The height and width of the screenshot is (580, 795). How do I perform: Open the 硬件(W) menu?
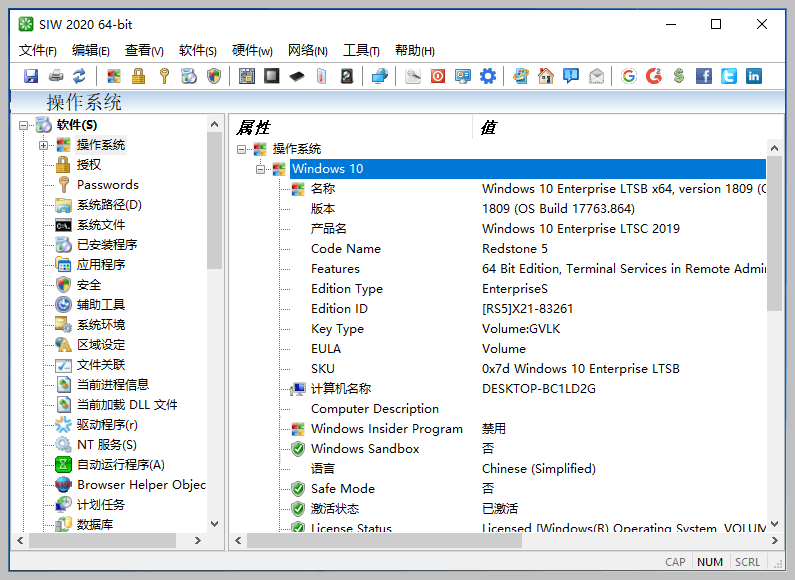pos(252,51)
